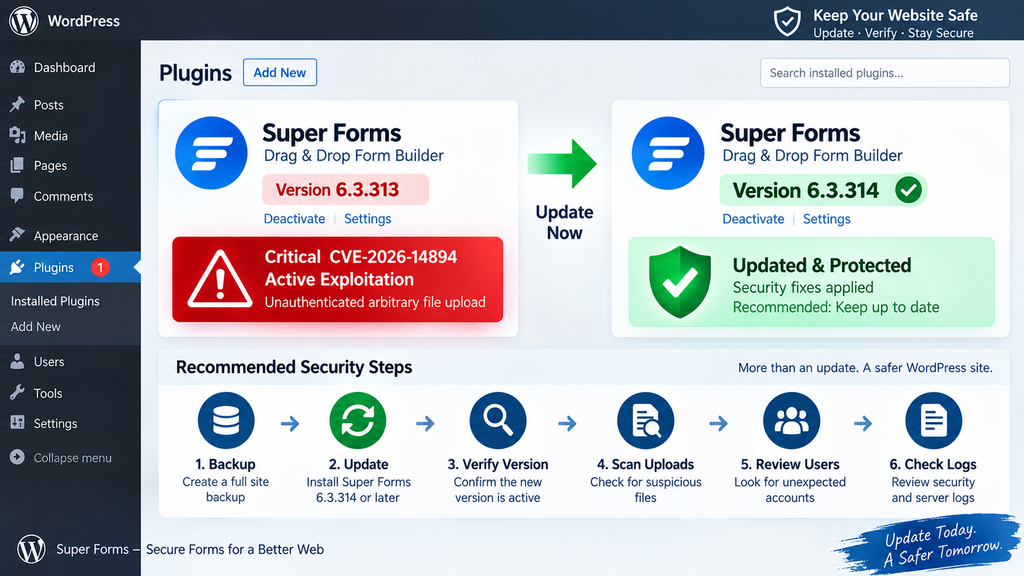Click the Users person icon
This screenshot has width=1024, height=576.
coord(18,361)
